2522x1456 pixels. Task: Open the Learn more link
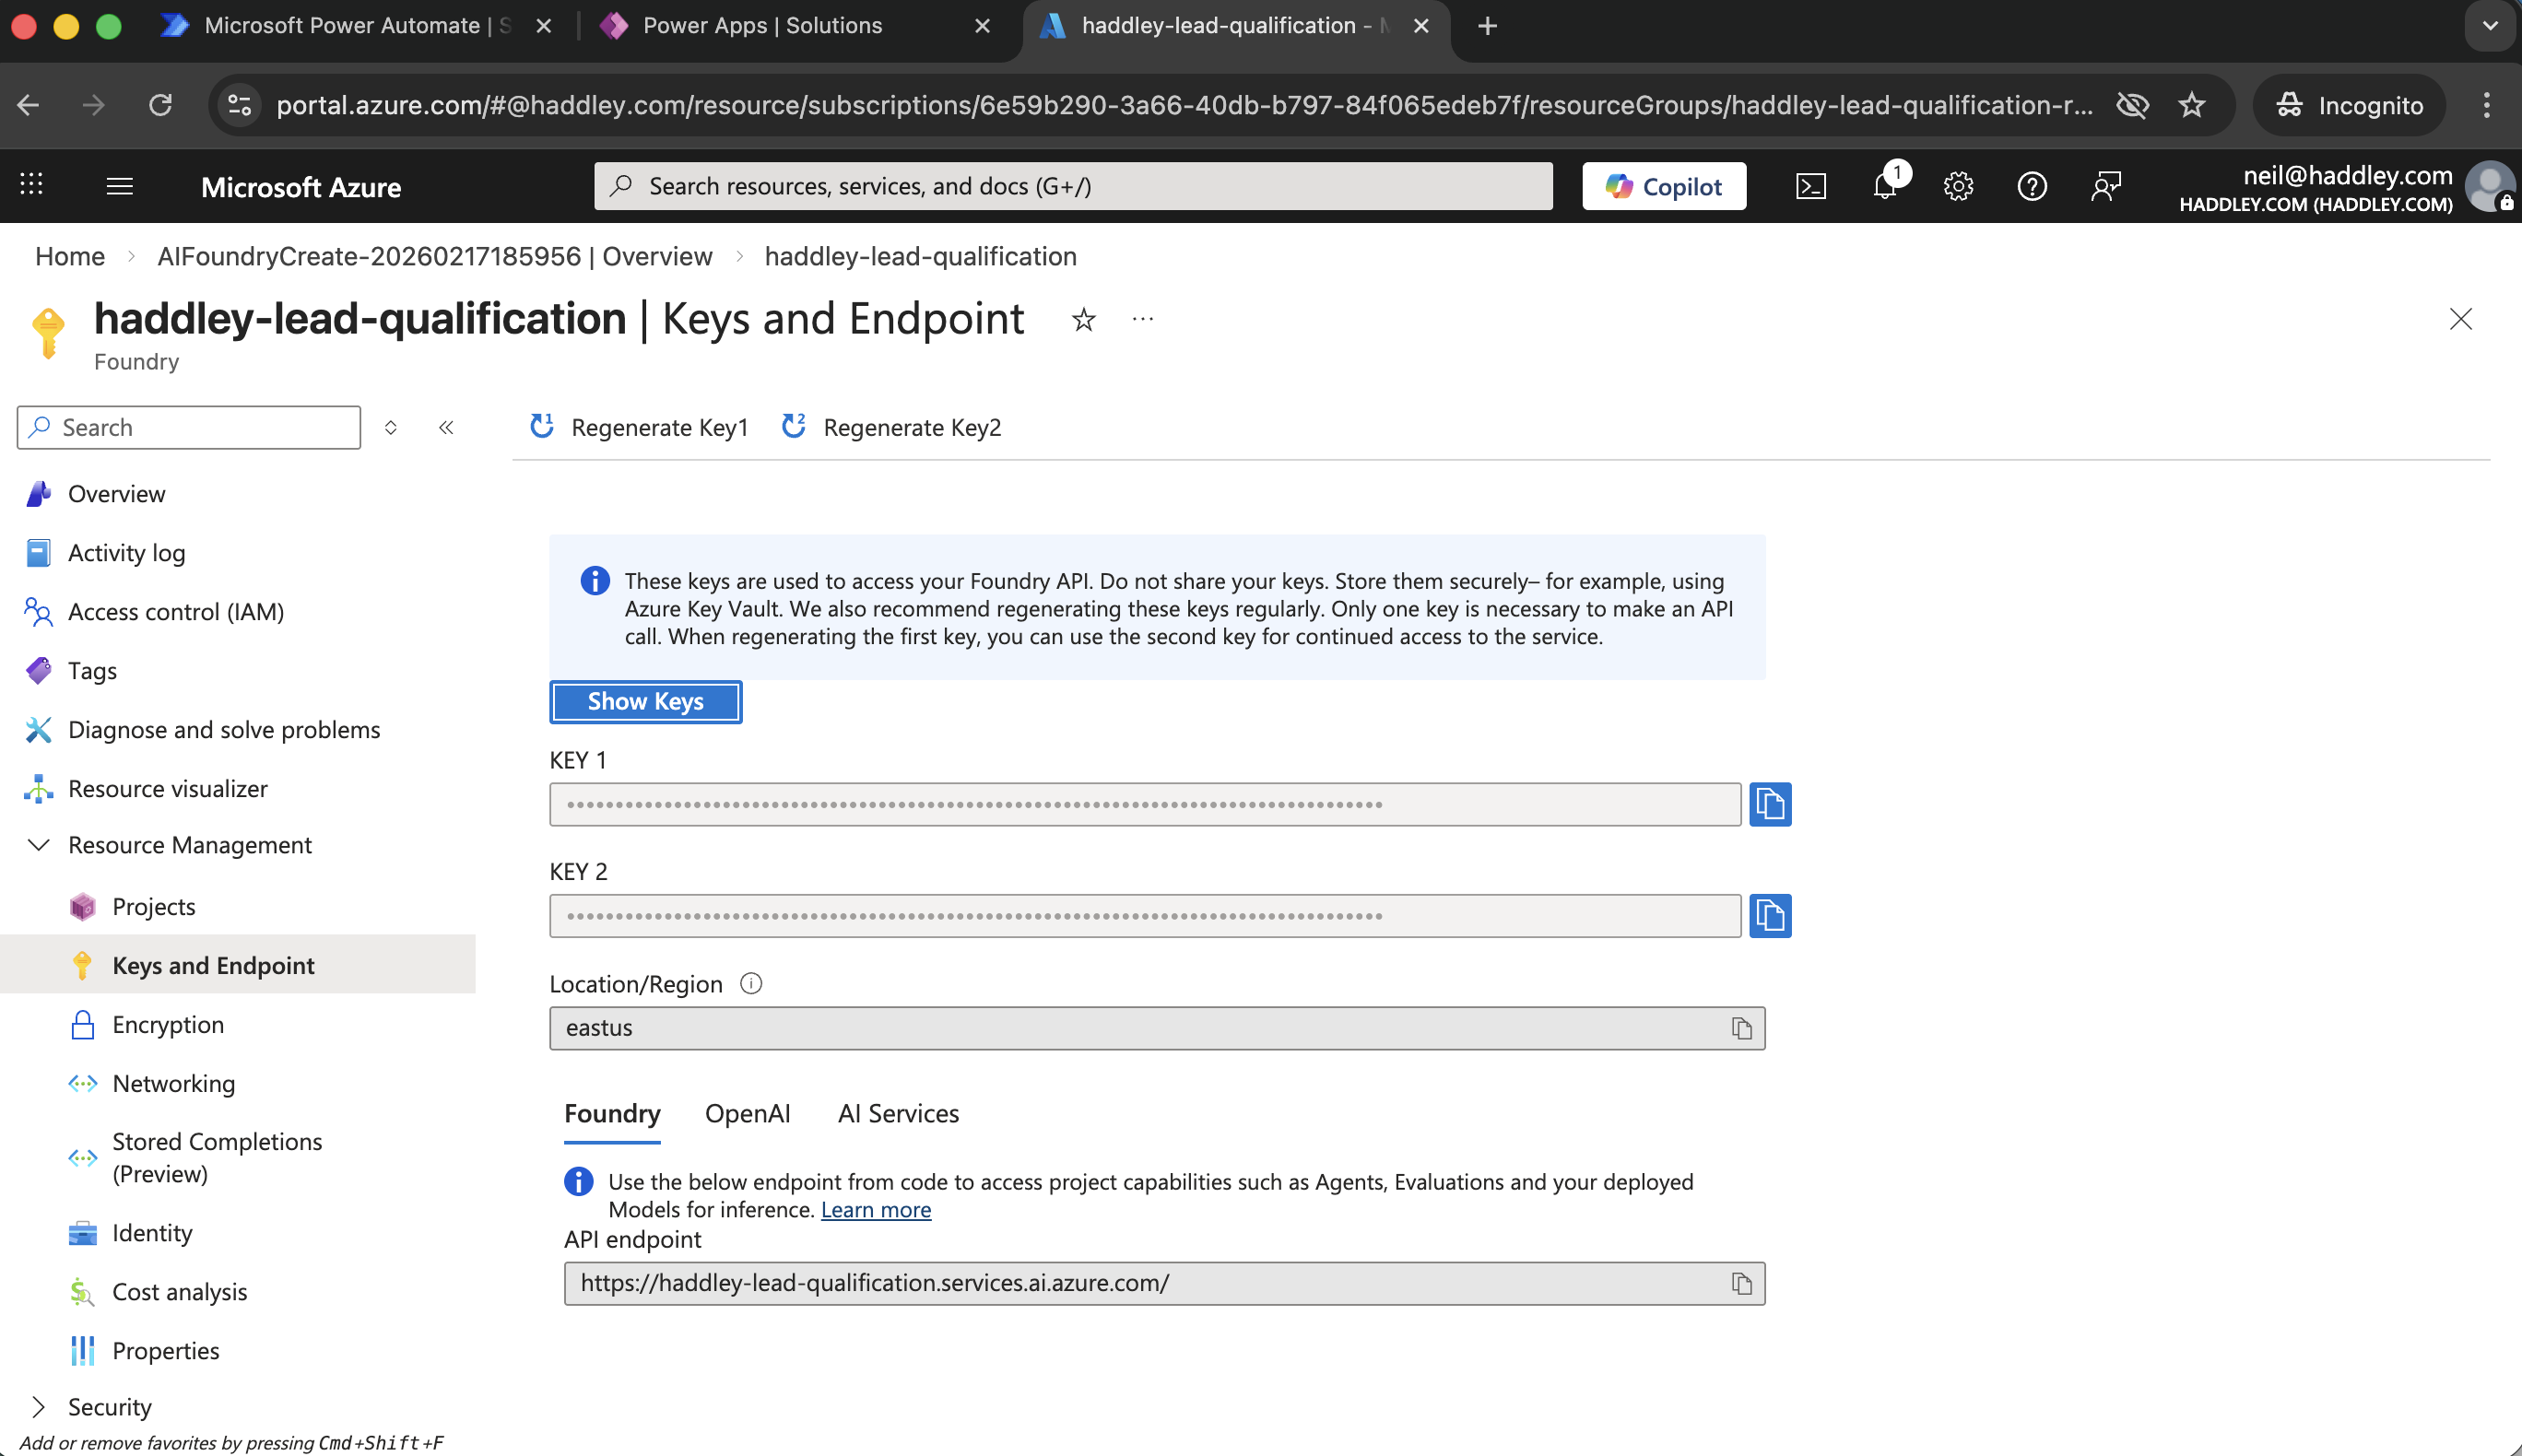pyautogui.click(x=875, y=1209)
